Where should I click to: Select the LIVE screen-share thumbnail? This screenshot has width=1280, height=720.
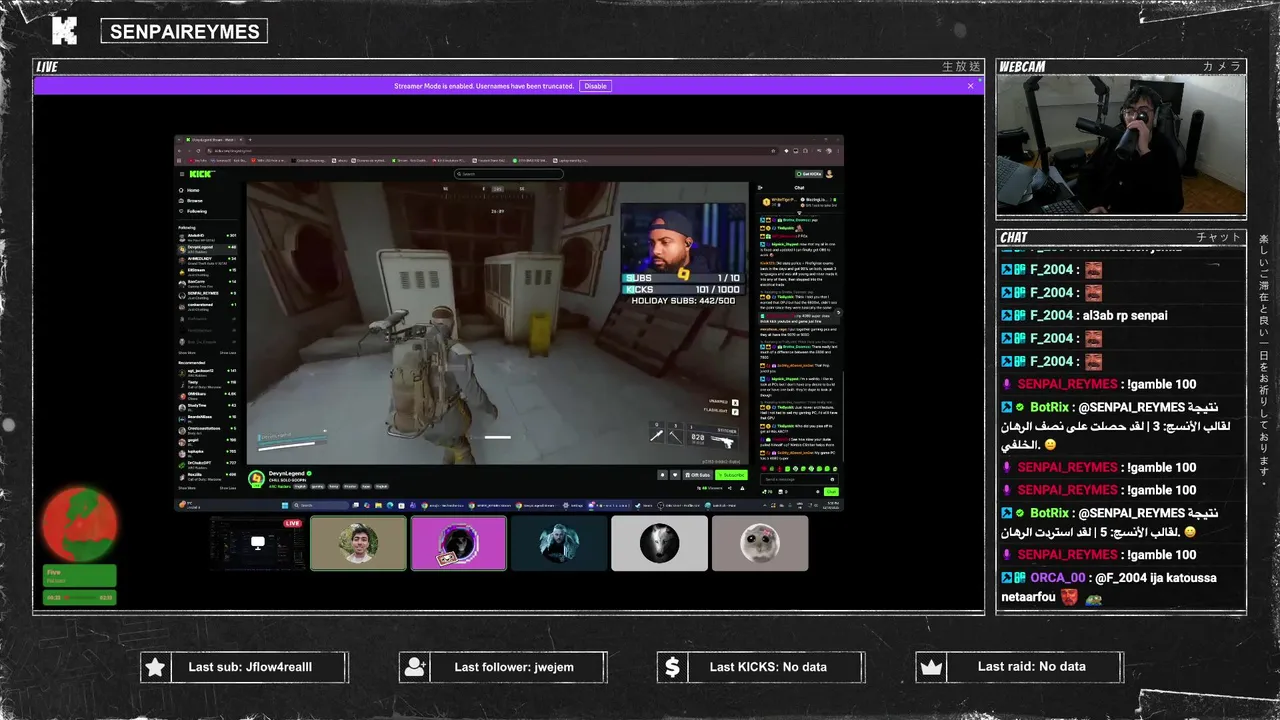258,543
